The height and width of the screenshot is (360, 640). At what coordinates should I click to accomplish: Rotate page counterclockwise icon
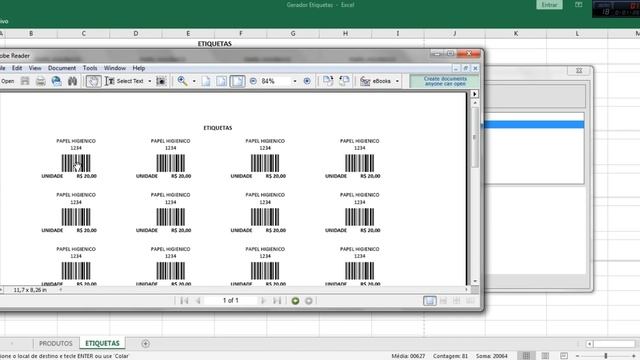coord(344,81)
